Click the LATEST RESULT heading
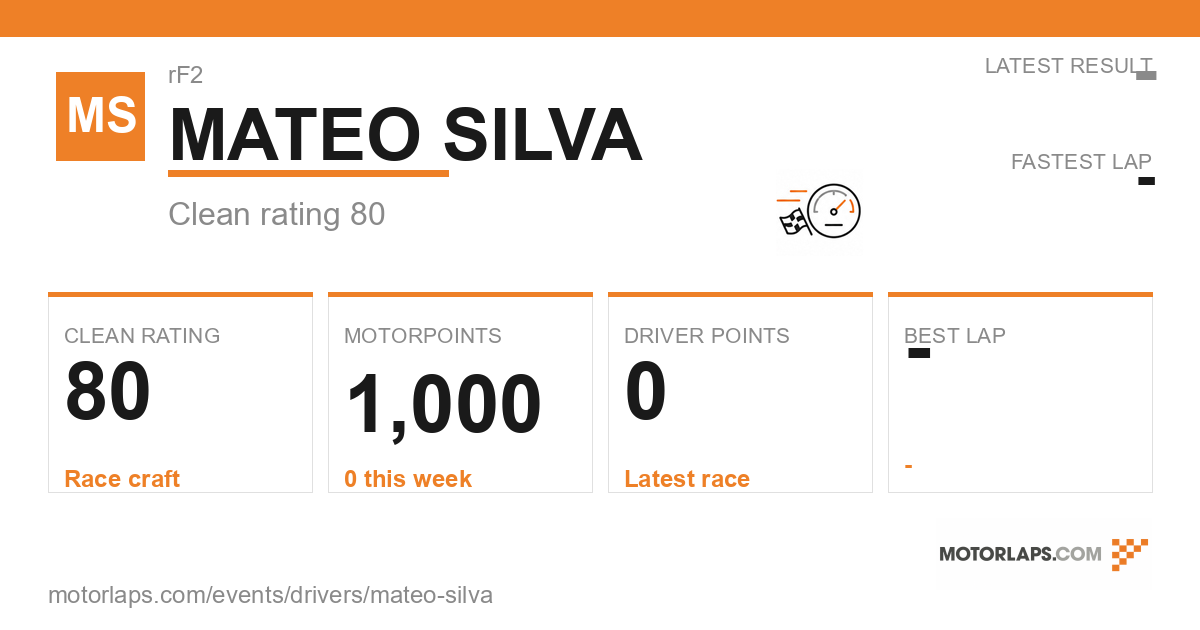Image resolution: width=1200 pixels, height=630 pixels. (1068, 66)
